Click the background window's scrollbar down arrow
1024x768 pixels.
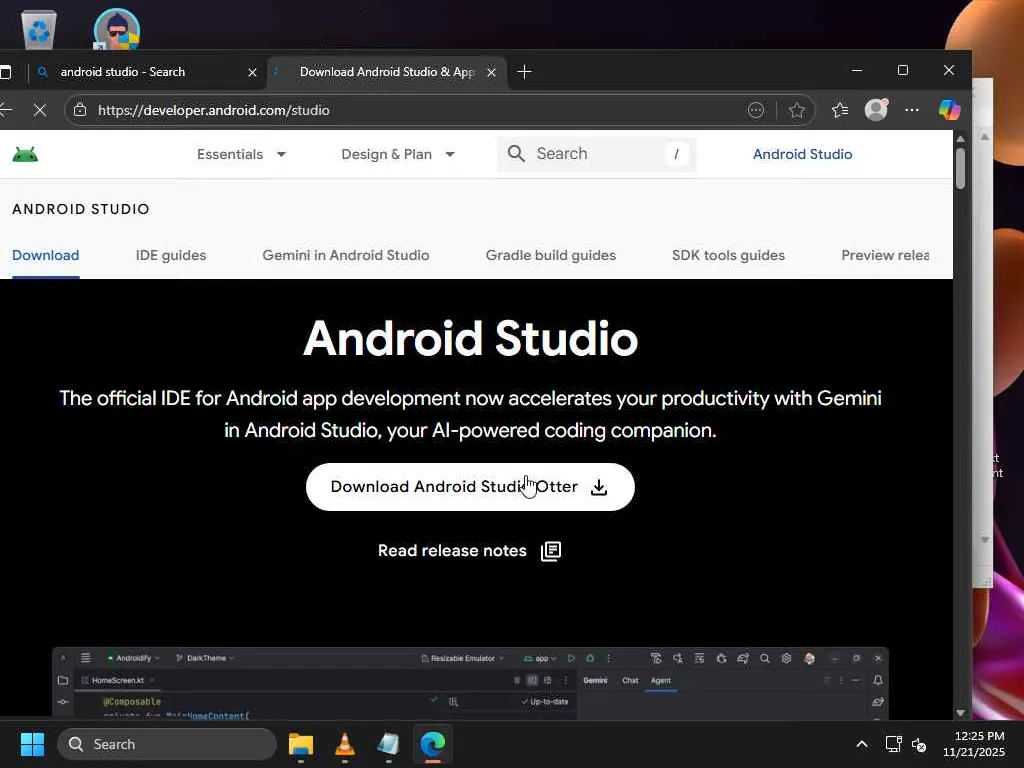pos(985,540)
